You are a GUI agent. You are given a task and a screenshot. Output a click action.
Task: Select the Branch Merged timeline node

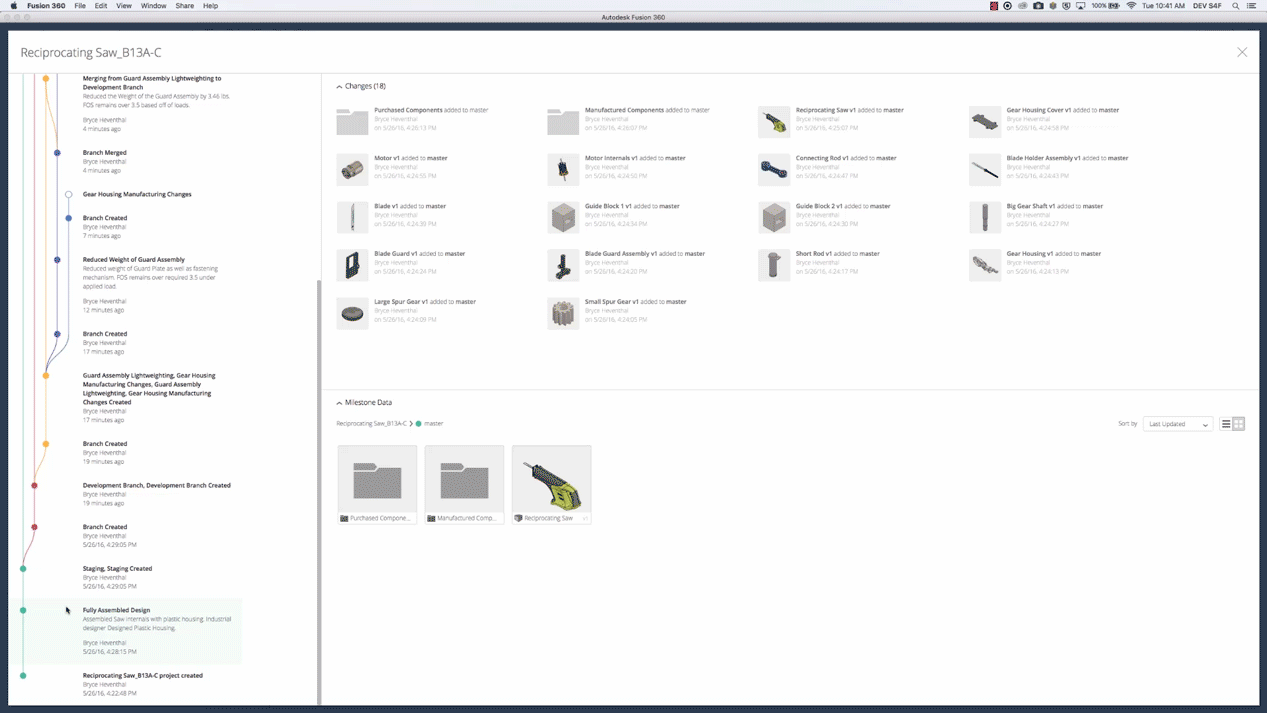tap(56, 152)
